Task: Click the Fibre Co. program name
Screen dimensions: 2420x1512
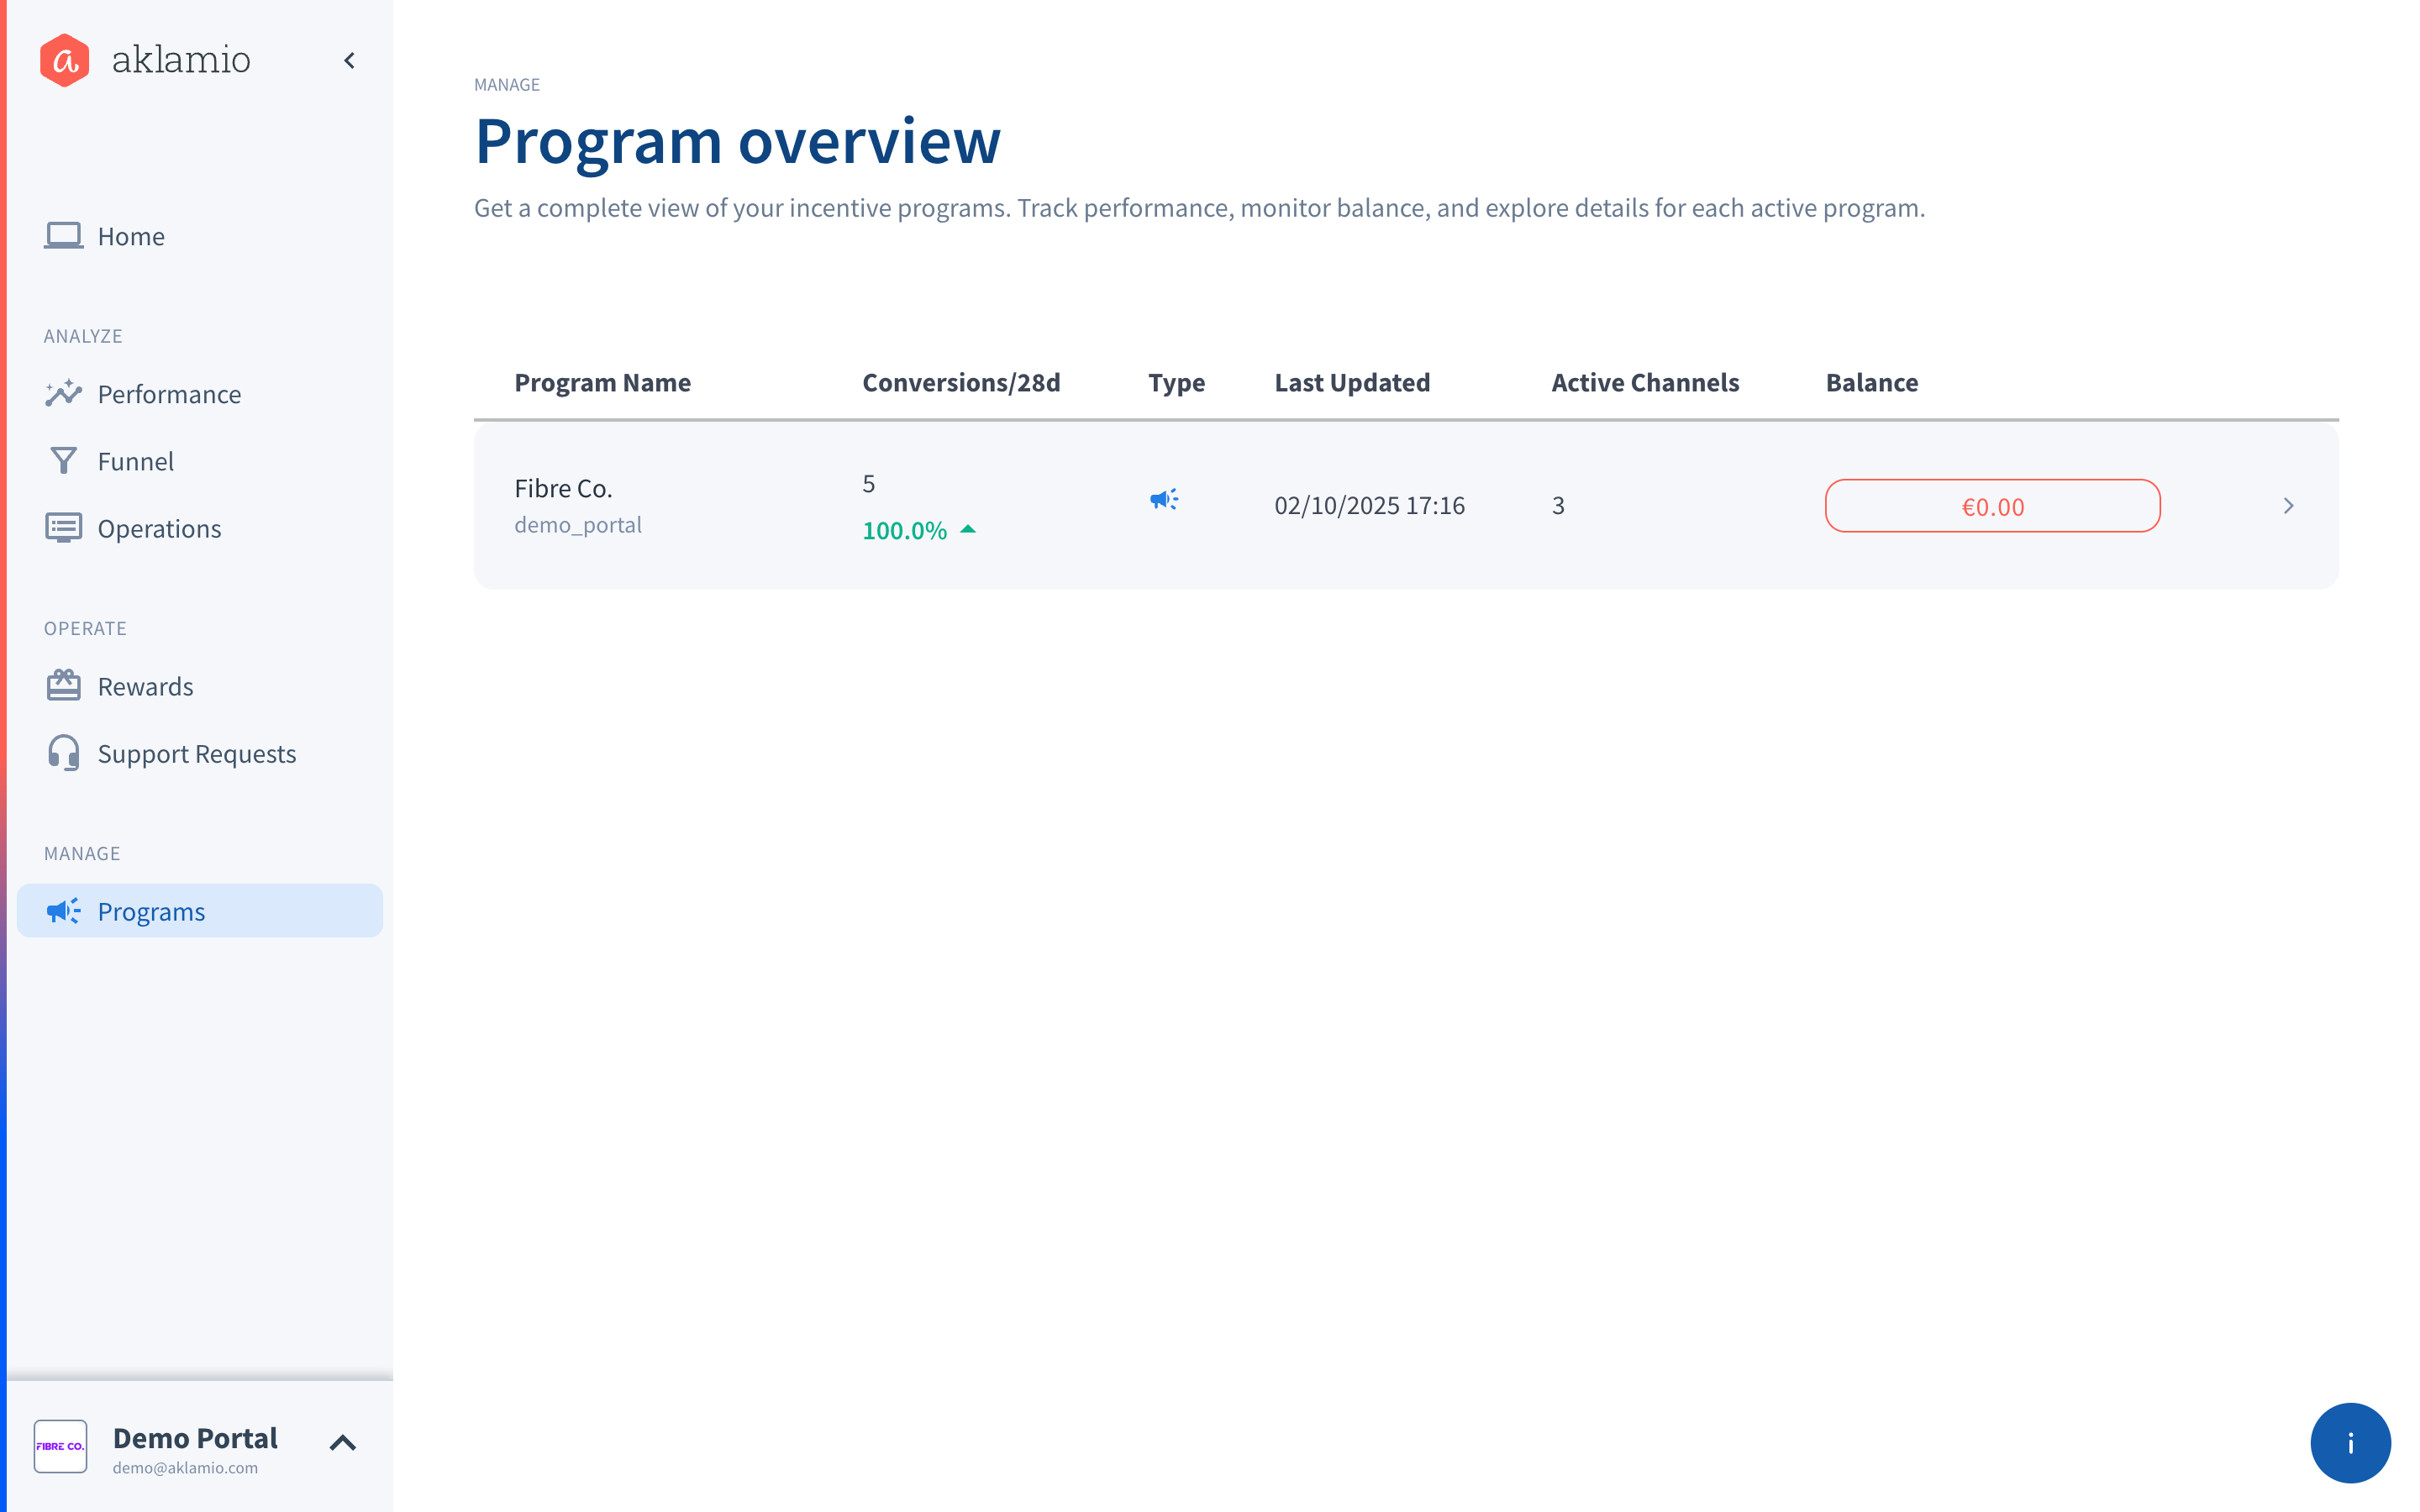Action: pyautogui.click(x=563, y=488)
